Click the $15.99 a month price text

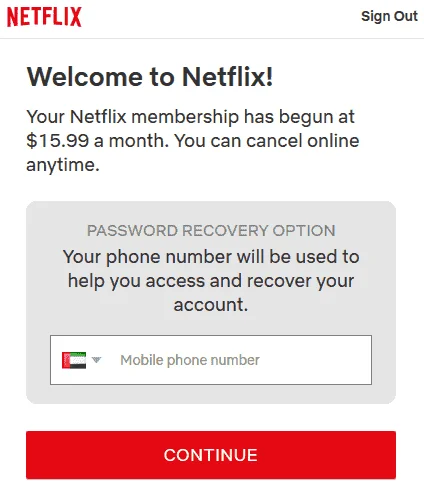[x=95, y=141]
